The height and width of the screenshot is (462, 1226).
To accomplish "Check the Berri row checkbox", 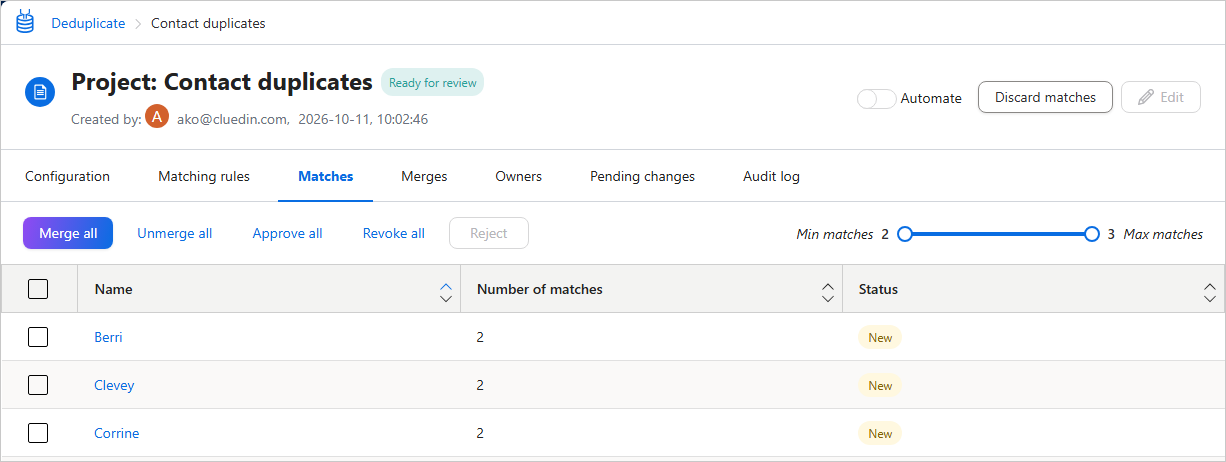I will tap(38, 337).
